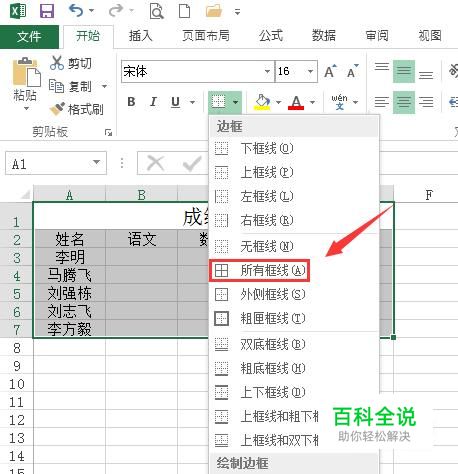
Task: Save the workbook with the floppy disk icon
Action: pos(47,11)
